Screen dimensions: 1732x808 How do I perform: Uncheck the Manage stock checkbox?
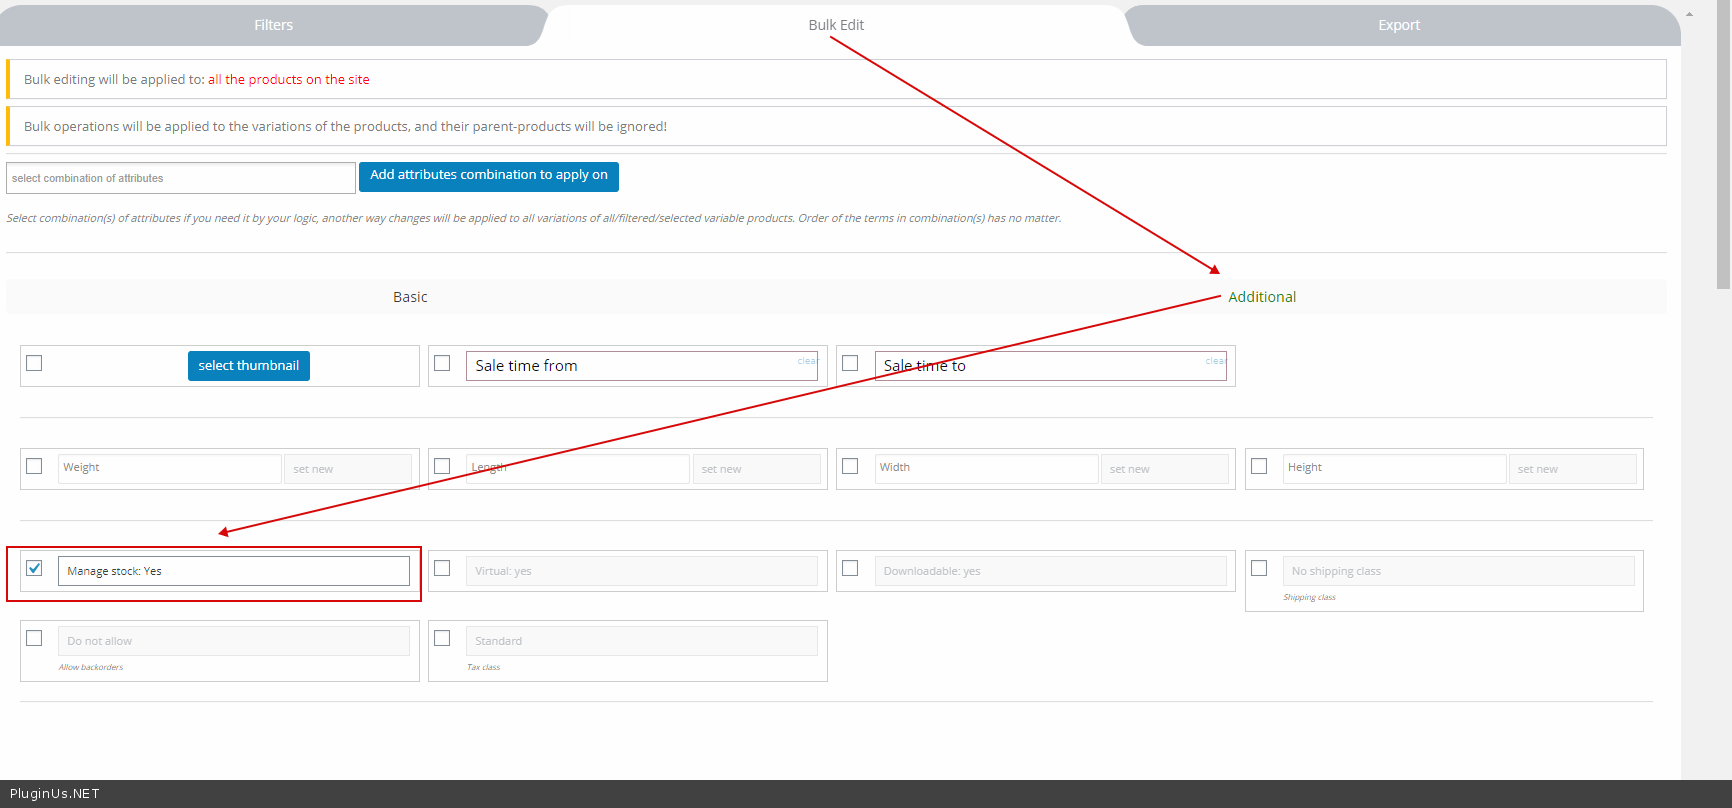[35, 569]
